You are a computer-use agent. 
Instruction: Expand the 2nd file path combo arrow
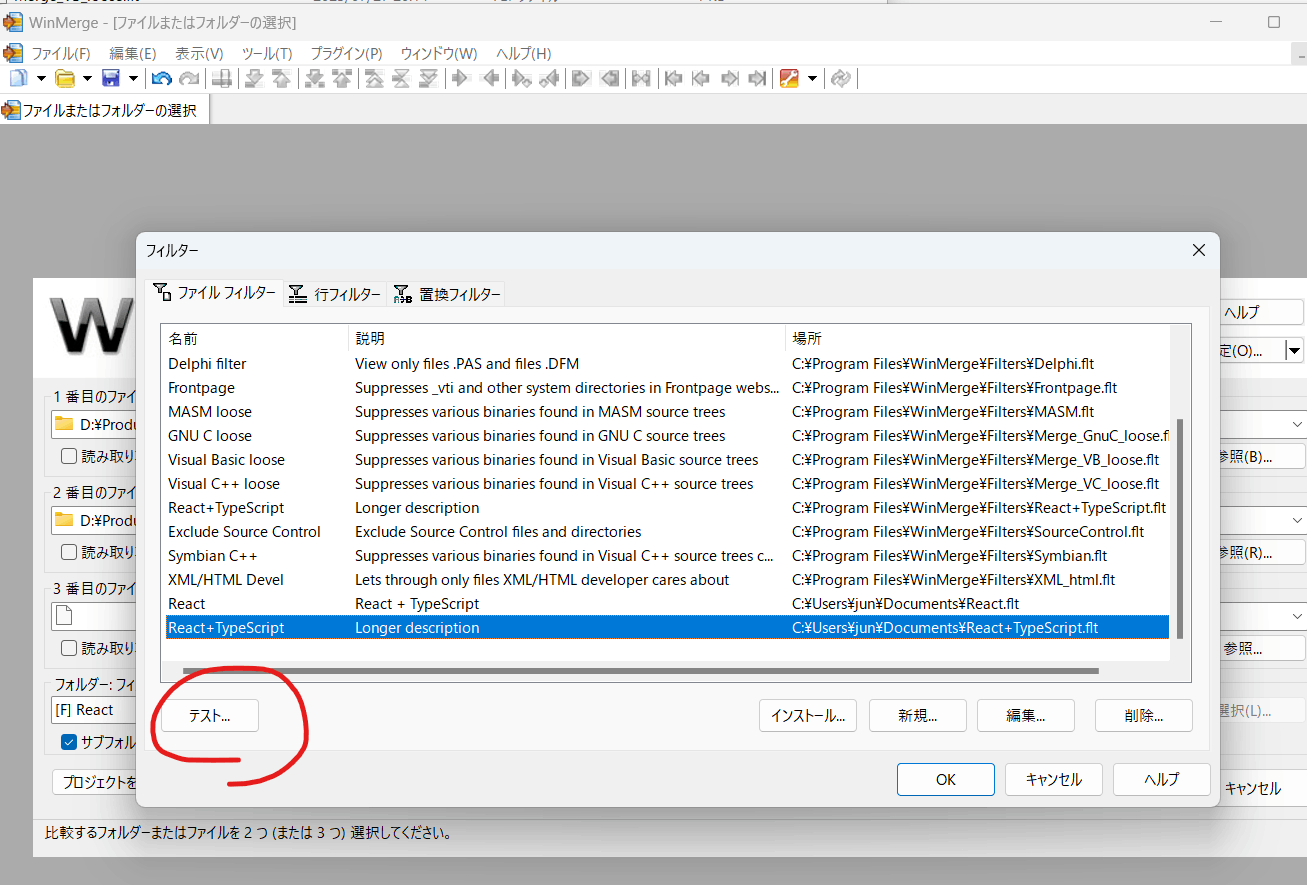[x=1297, y=520]
